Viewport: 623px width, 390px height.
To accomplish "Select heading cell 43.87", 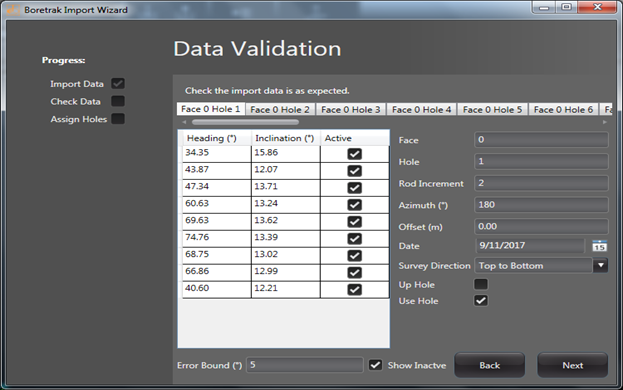I will (217, 171).
